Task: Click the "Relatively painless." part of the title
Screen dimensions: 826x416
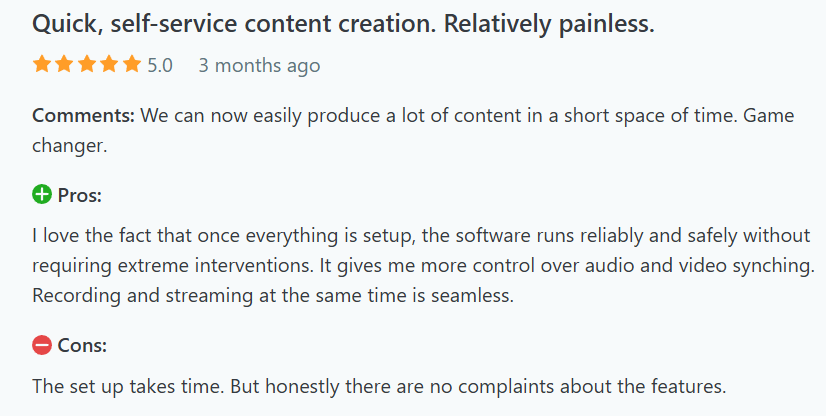Action: pyautogui.click(x=549, y=24)
